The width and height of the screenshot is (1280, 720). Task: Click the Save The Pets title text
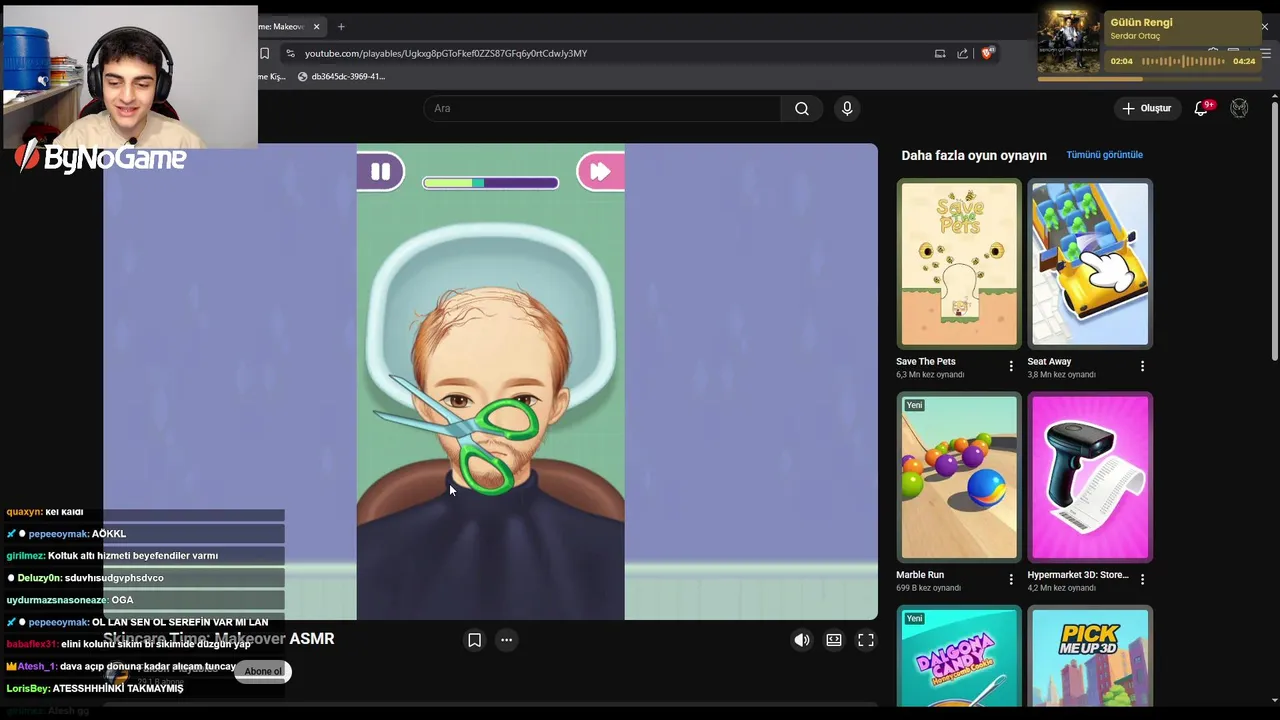click(x=926, y=361)
